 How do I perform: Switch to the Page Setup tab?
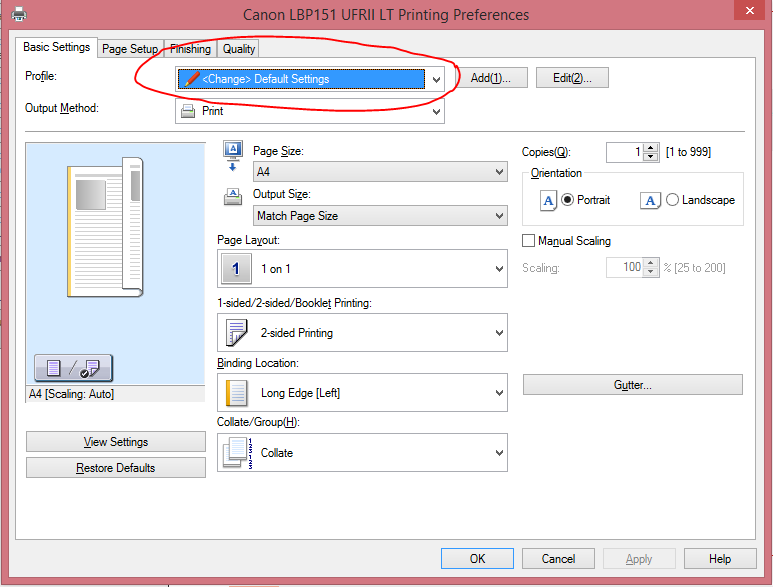[x=130, y=49]
